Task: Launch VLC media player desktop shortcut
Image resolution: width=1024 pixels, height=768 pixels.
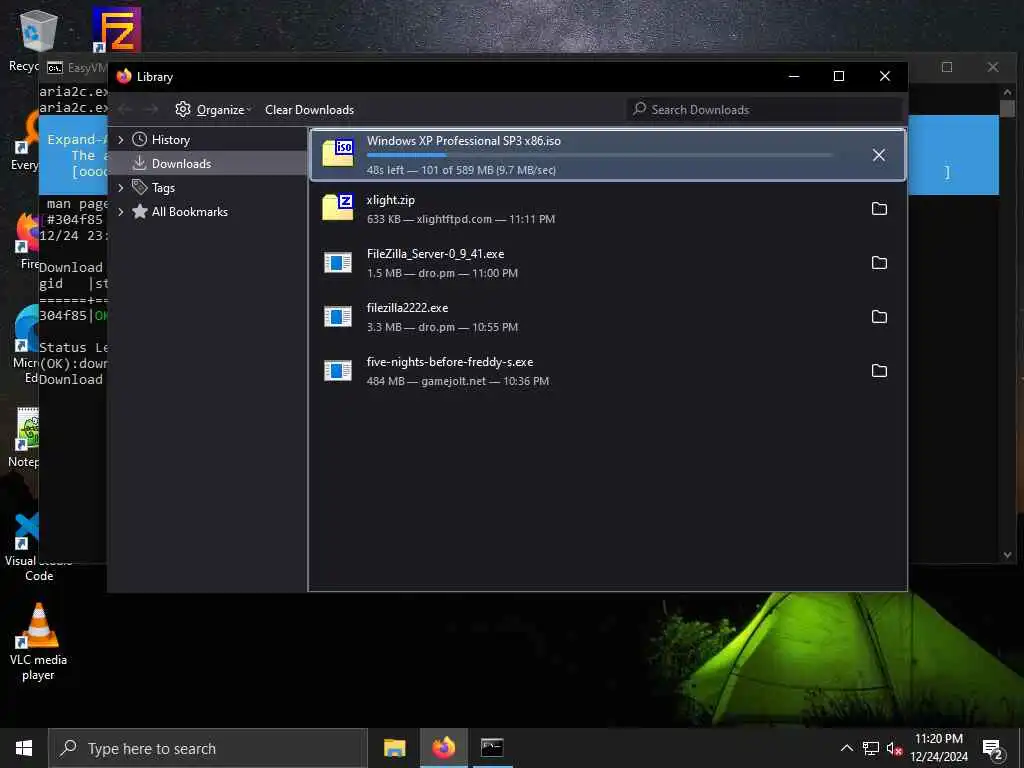Action: [x=39, y=641]
